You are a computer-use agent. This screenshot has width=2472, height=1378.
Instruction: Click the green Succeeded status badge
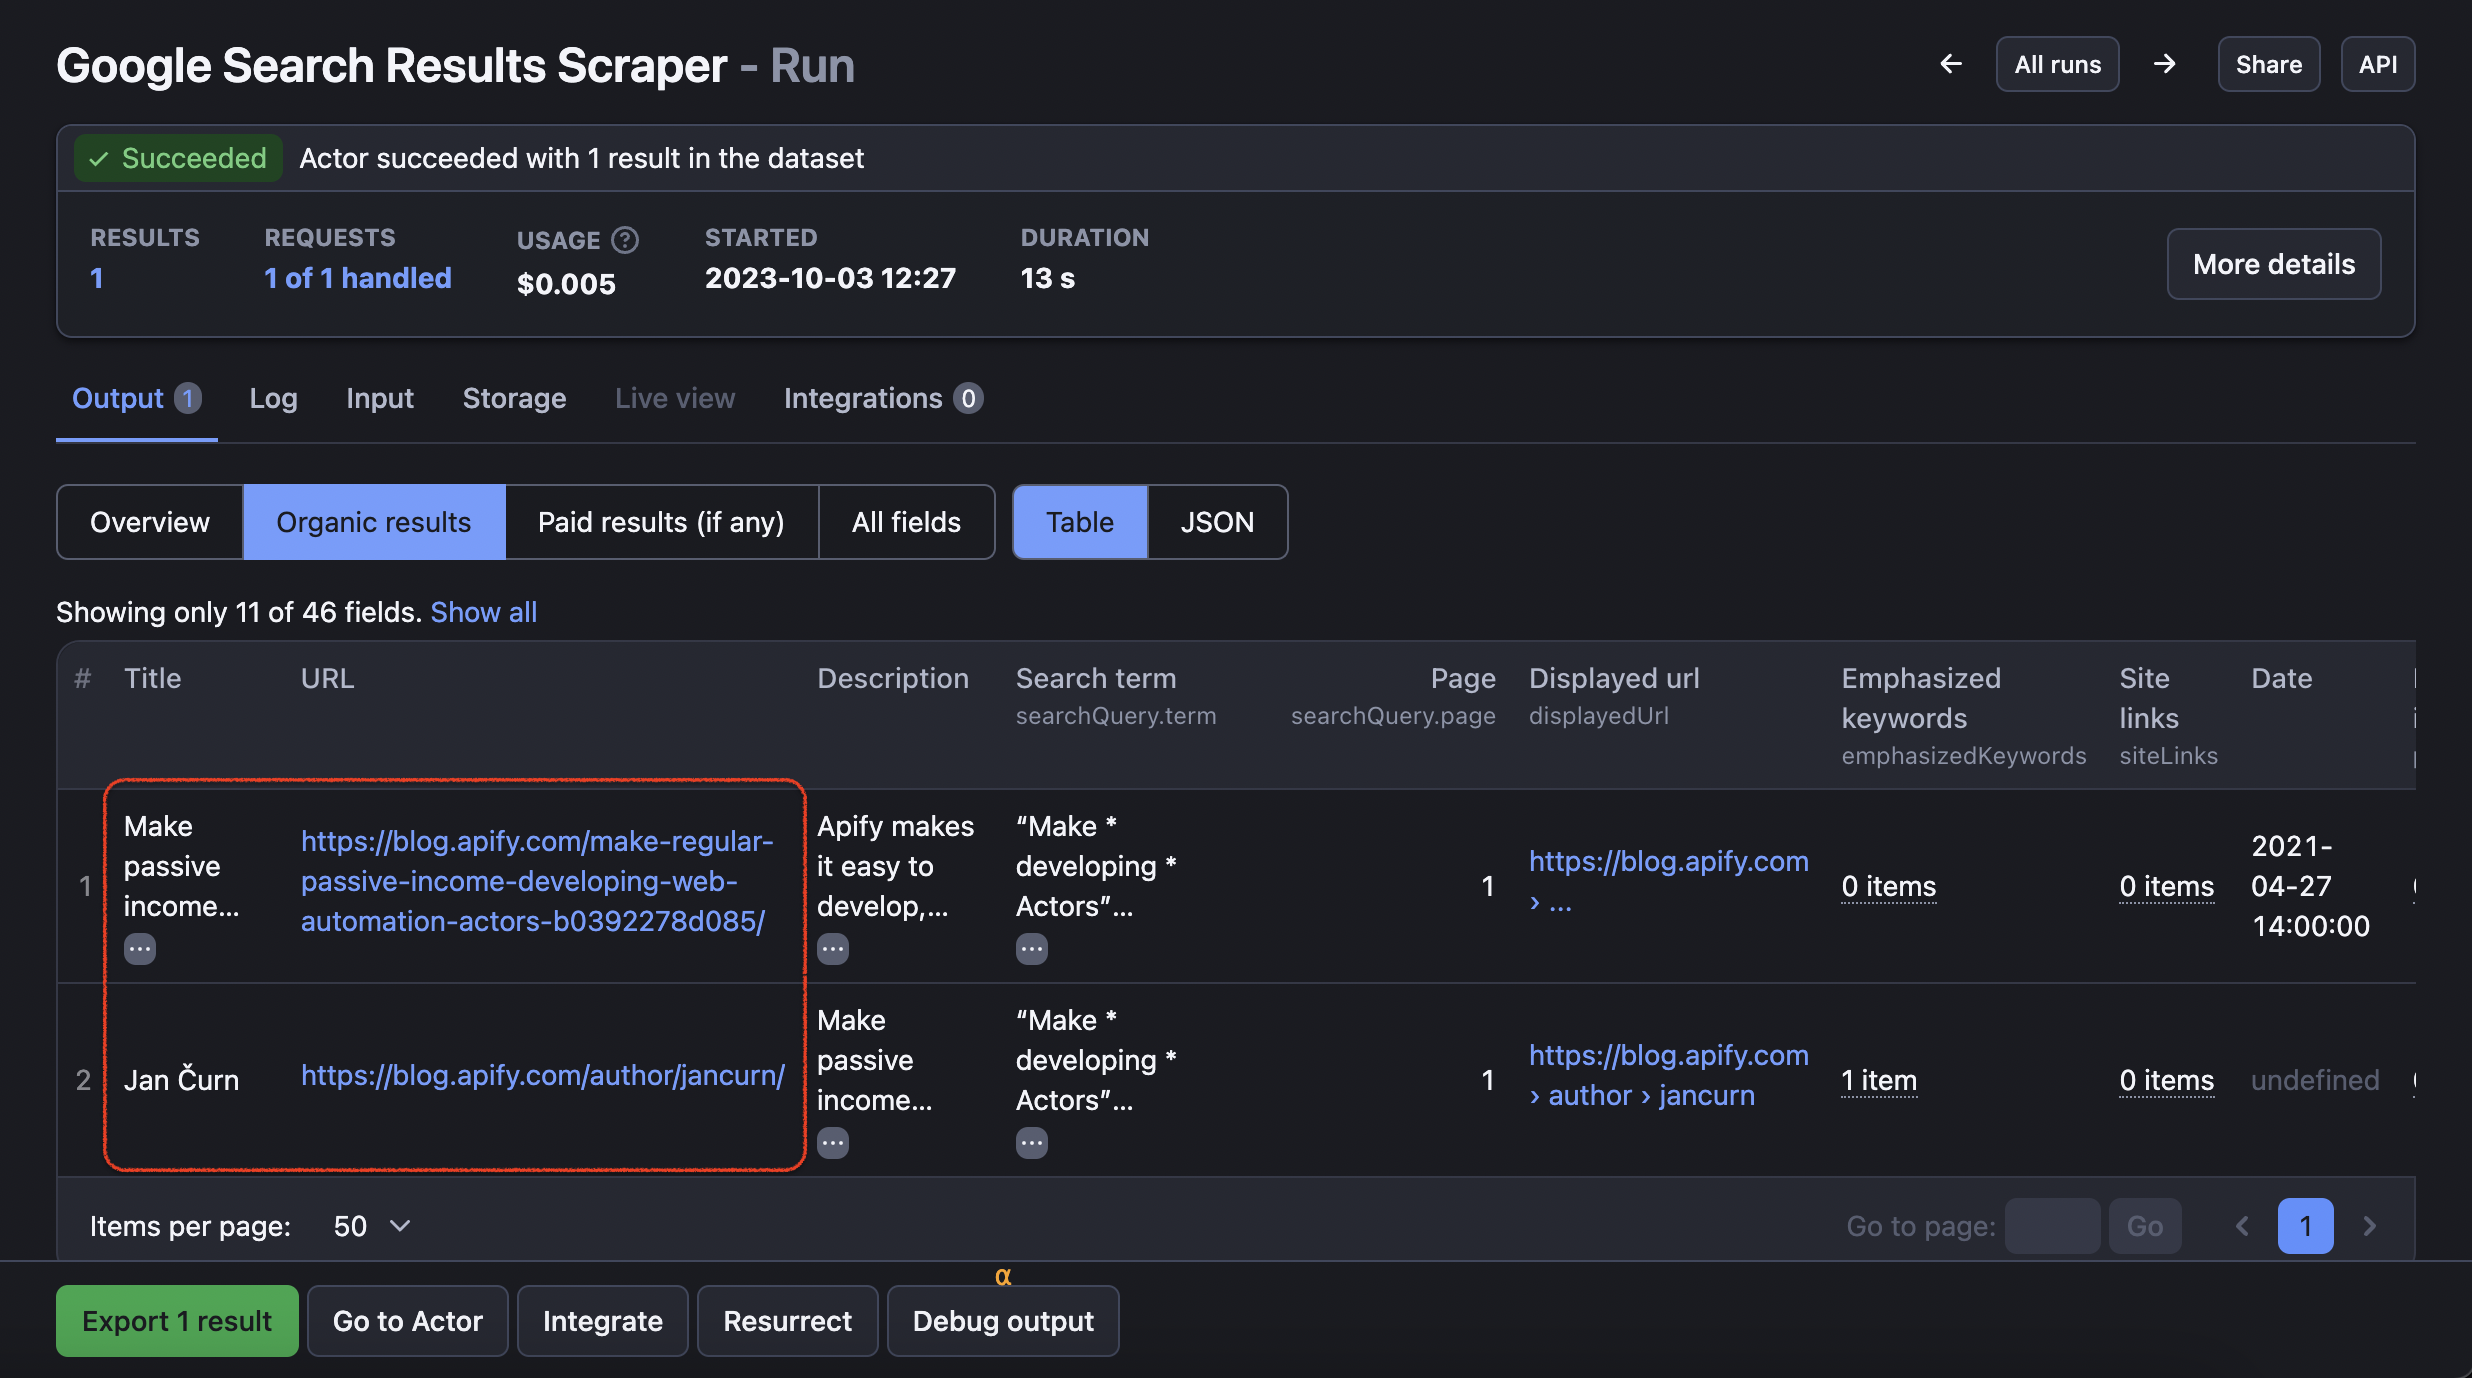177,157
